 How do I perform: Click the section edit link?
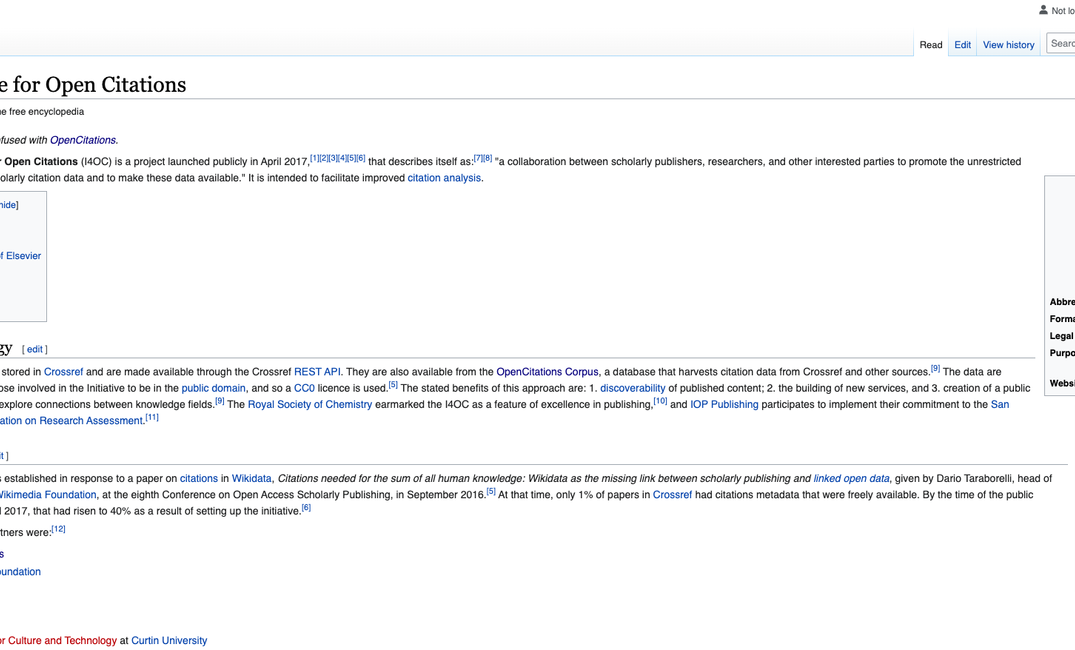pos(35,349)
